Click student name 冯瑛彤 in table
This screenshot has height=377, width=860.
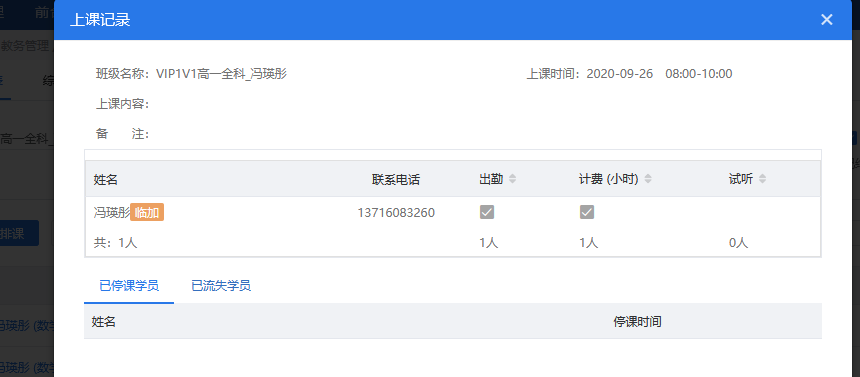112,212
